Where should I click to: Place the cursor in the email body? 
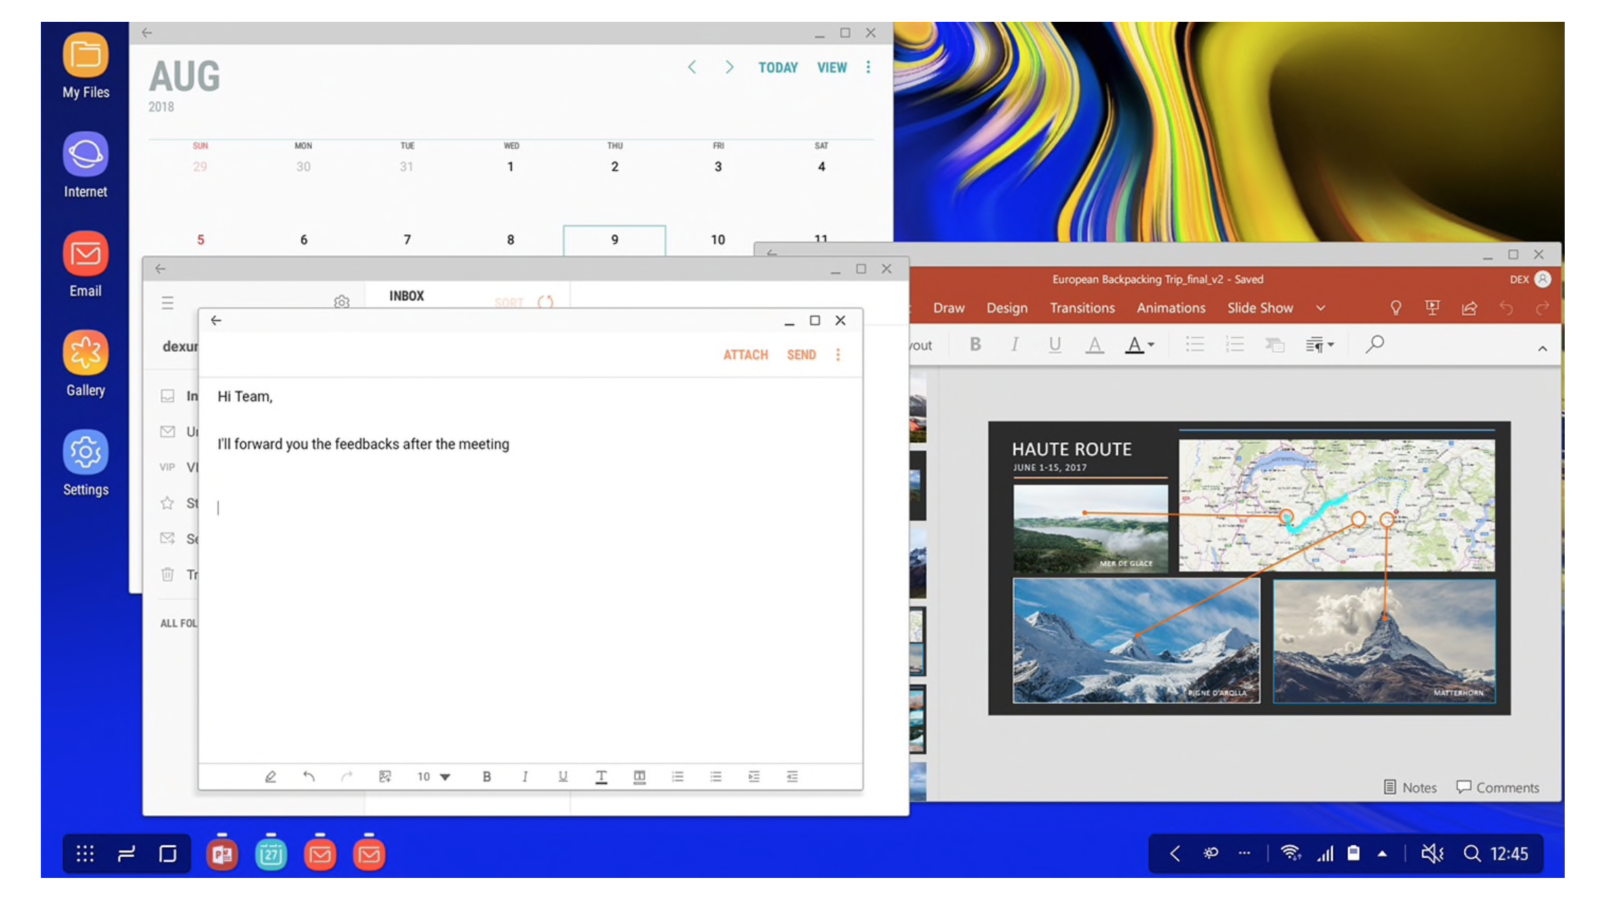[x=530, y=570]
